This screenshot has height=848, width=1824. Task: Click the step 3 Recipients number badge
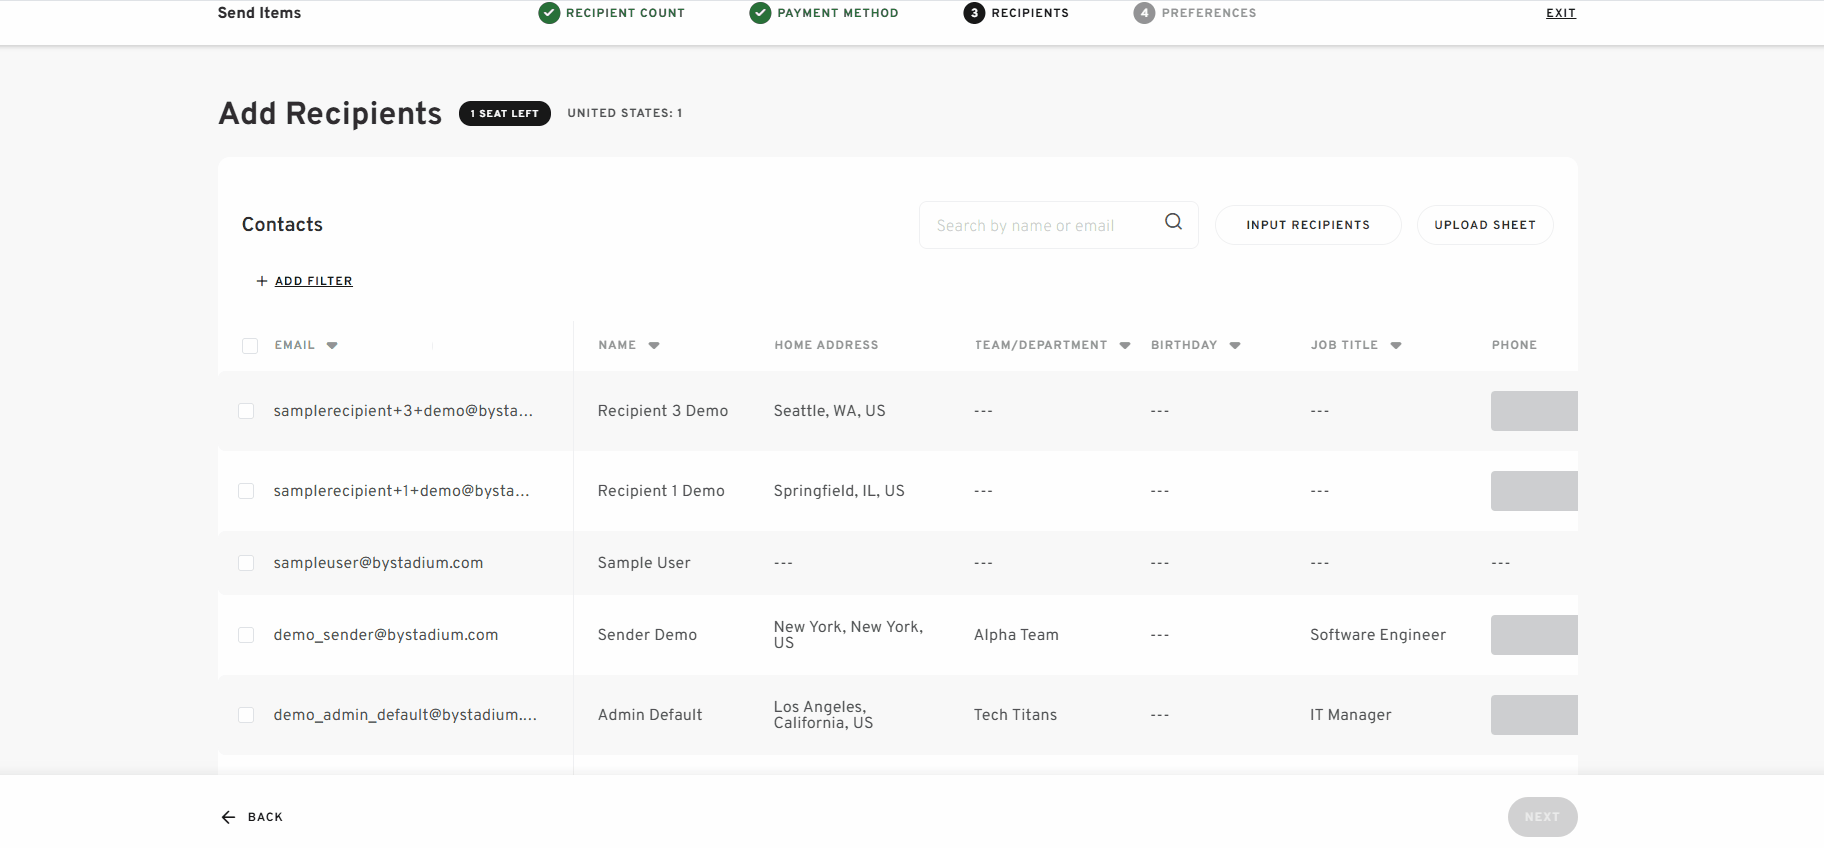click(x=975, y=13)
